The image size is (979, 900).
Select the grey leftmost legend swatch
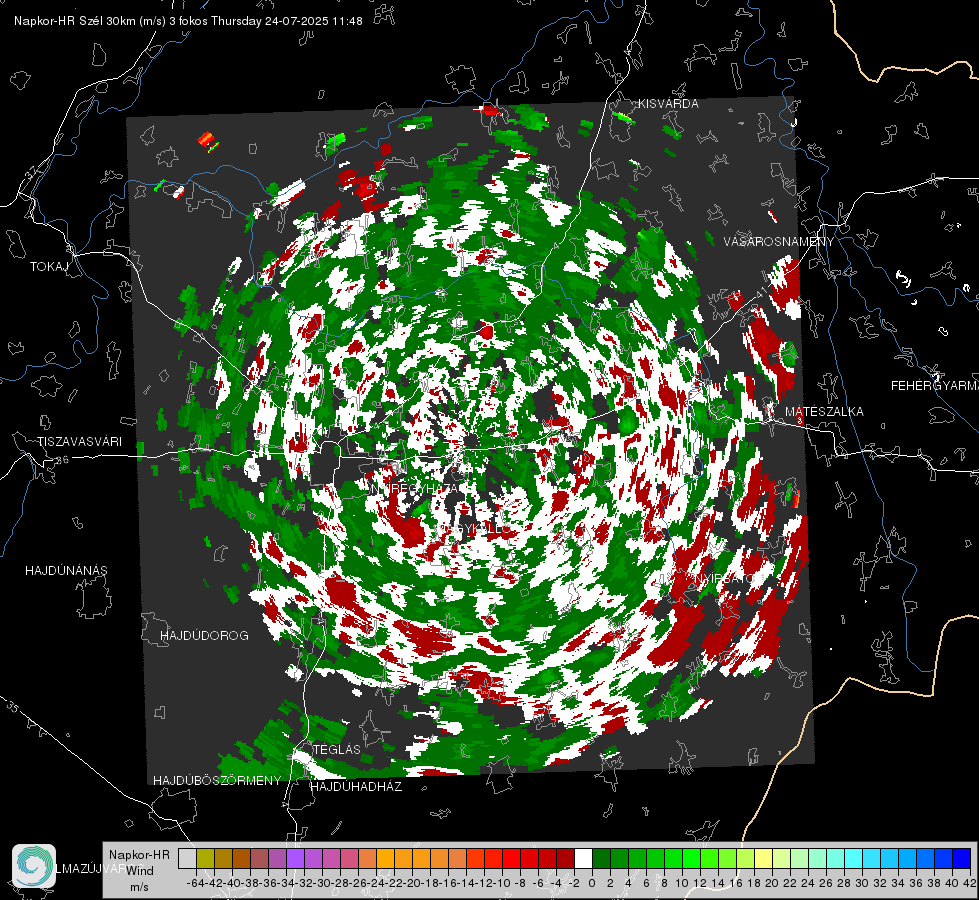[187, 858]
